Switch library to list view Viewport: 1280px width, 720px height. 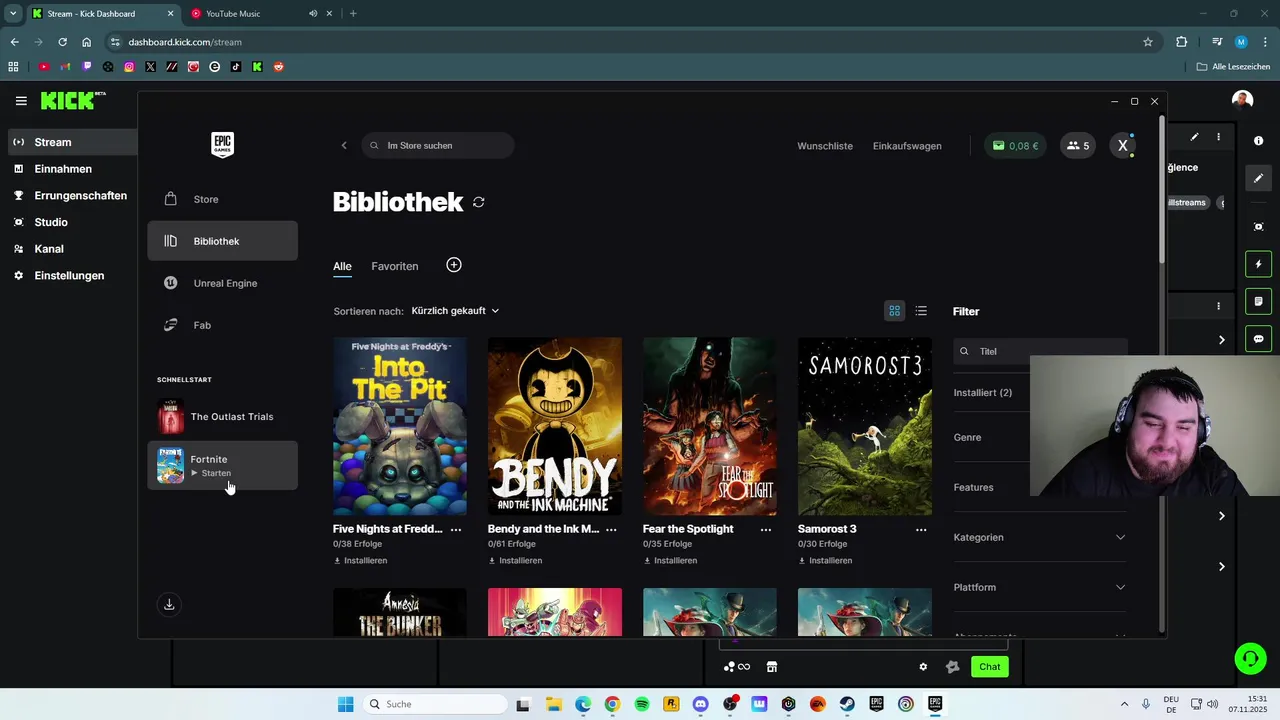[921, 311]
